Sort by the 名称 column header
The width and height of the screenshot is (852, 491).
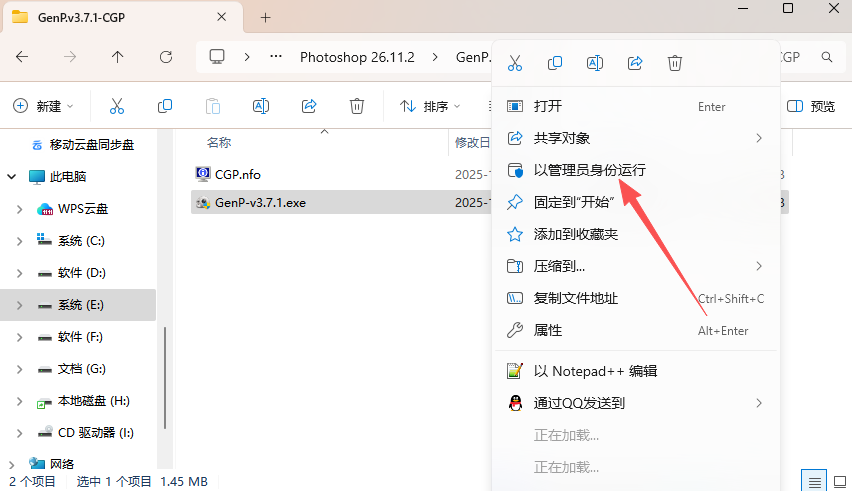(219, 142)
